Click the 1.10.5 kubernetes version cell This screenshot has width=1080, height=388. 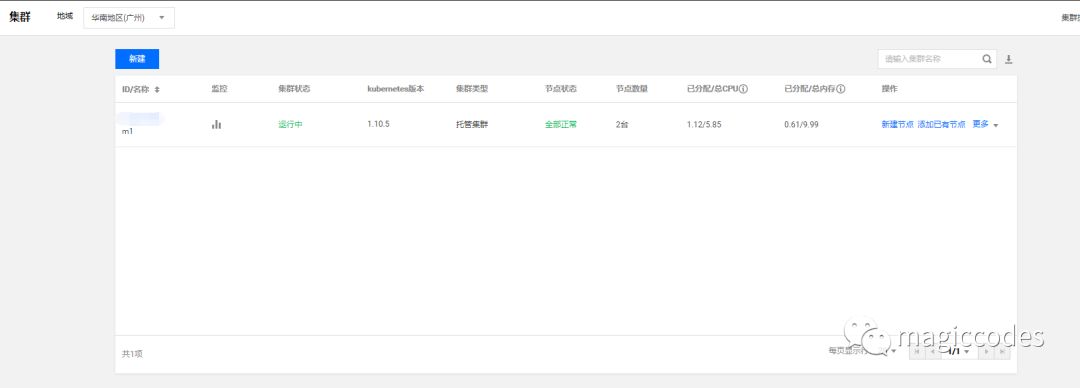[x=379, y=125]
